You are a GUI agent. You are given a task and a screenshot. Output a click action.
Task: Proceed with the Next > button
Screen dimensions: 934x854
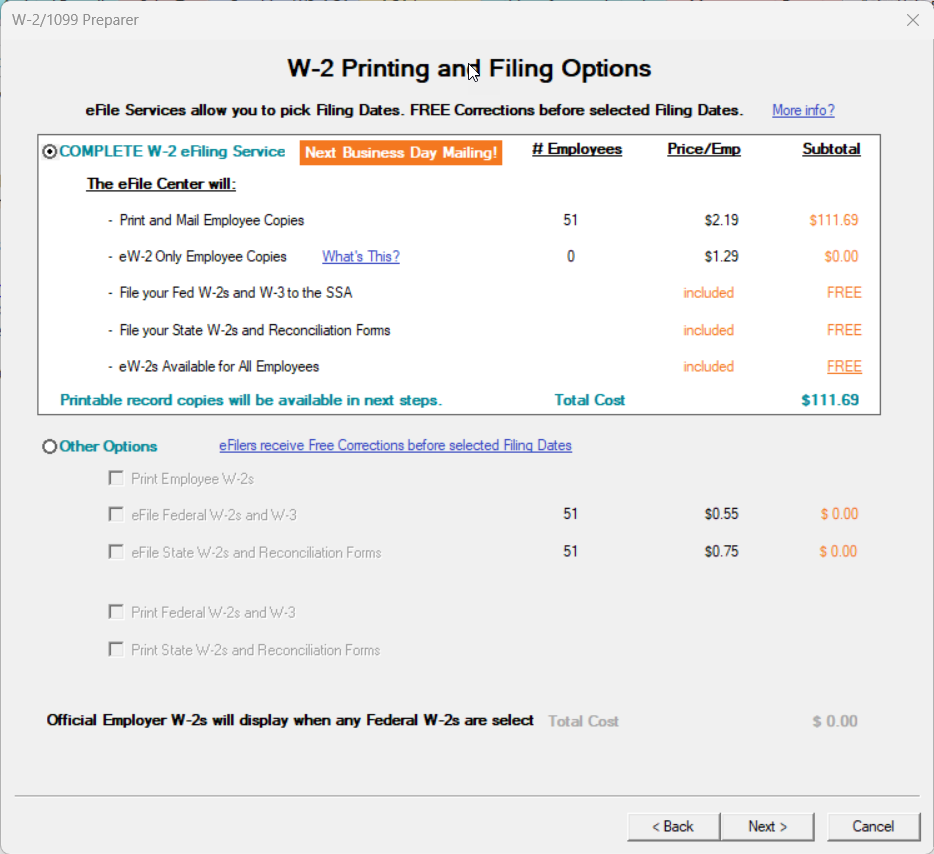coord(767,826)
